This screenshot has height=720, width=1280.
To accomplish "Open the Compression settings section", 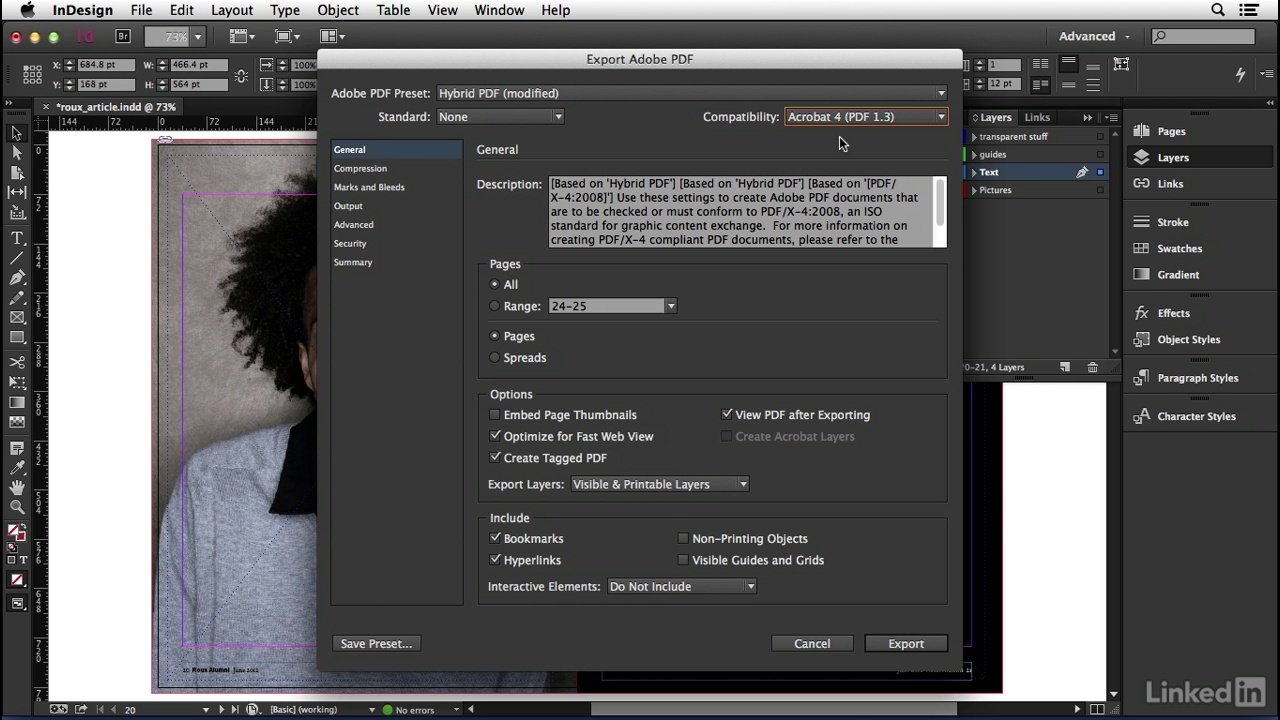I will pyautogui.click(x=360, y=168).
